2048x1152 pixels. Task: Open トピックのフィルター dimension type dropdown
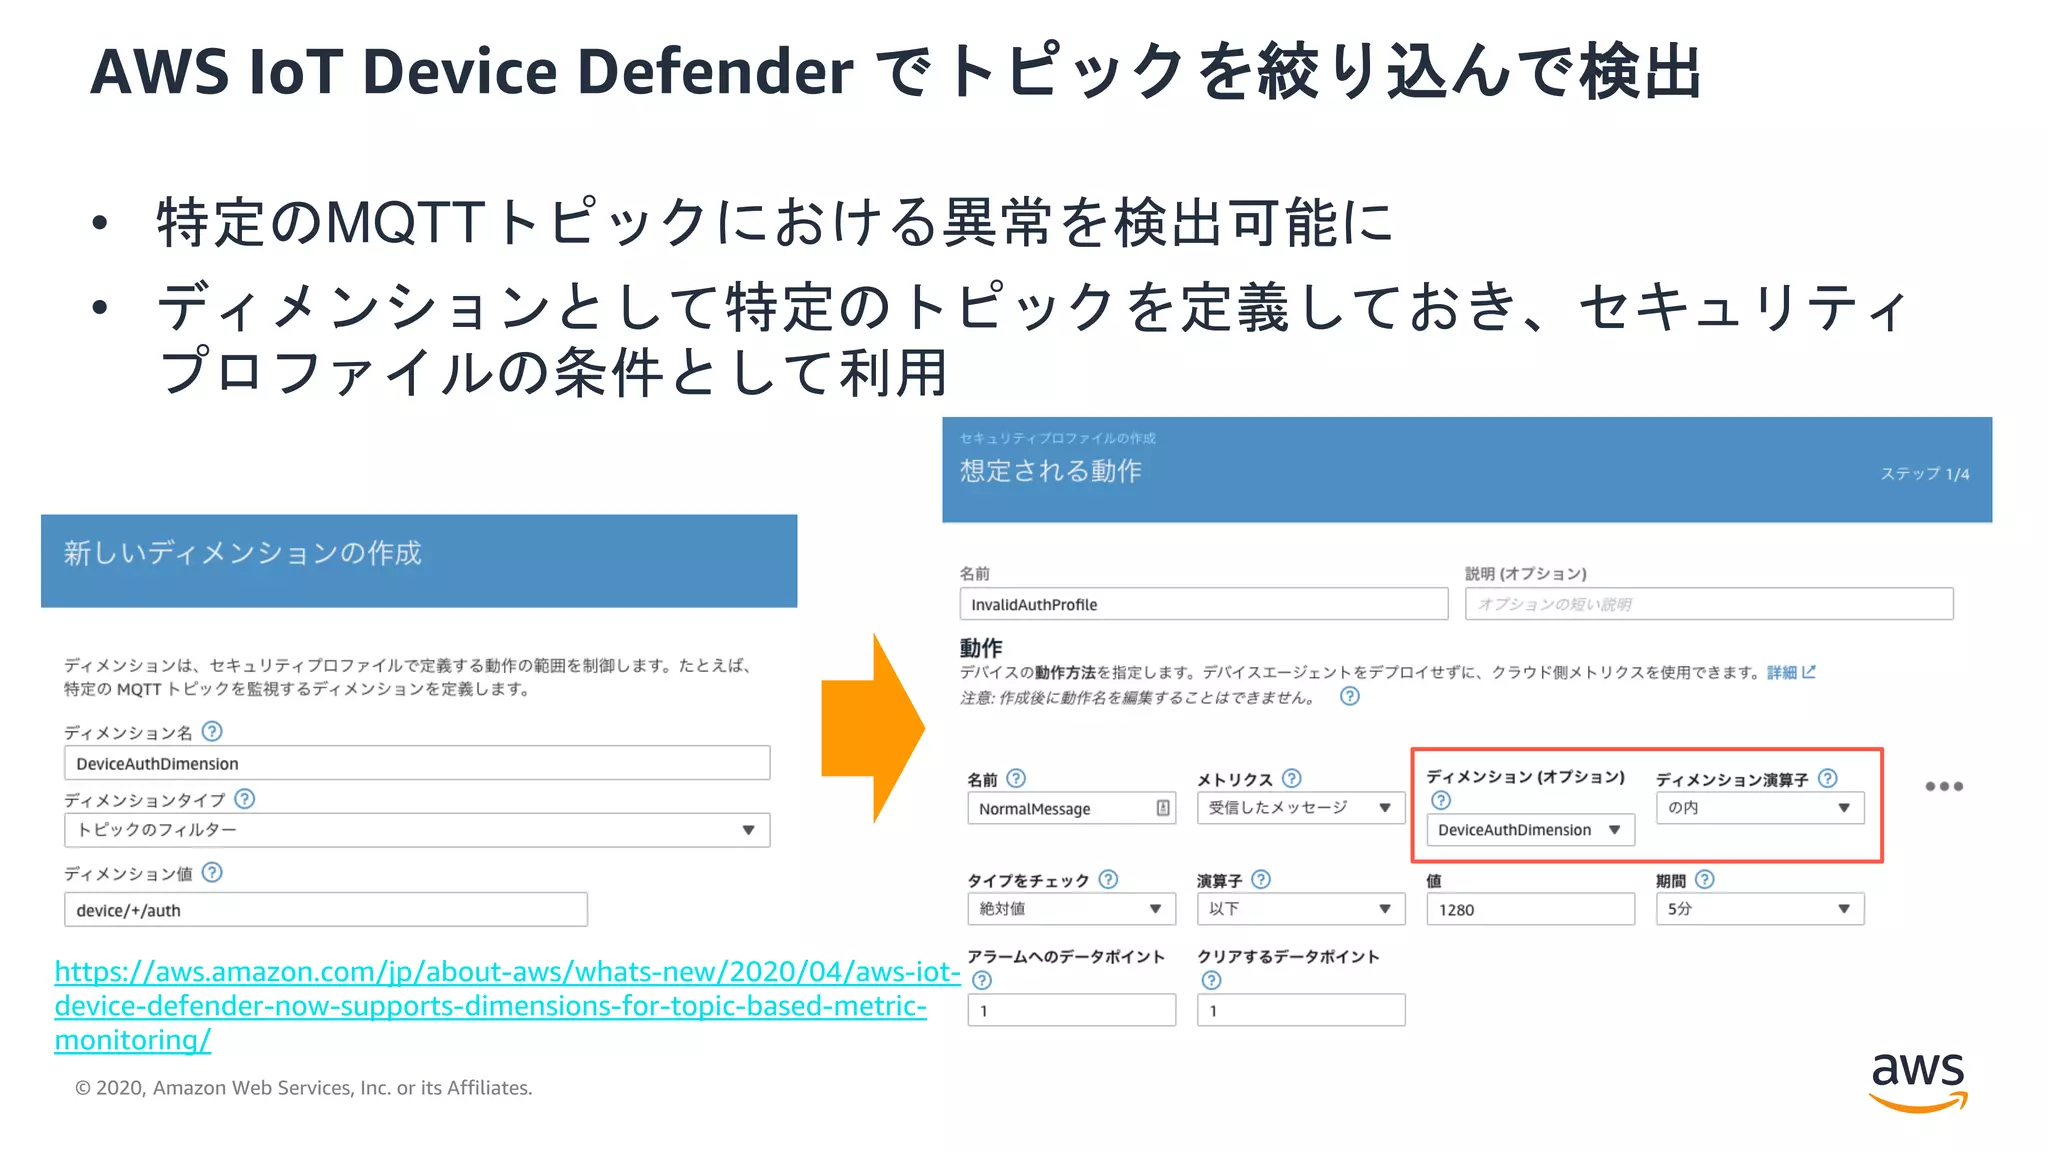coord(417,830)
